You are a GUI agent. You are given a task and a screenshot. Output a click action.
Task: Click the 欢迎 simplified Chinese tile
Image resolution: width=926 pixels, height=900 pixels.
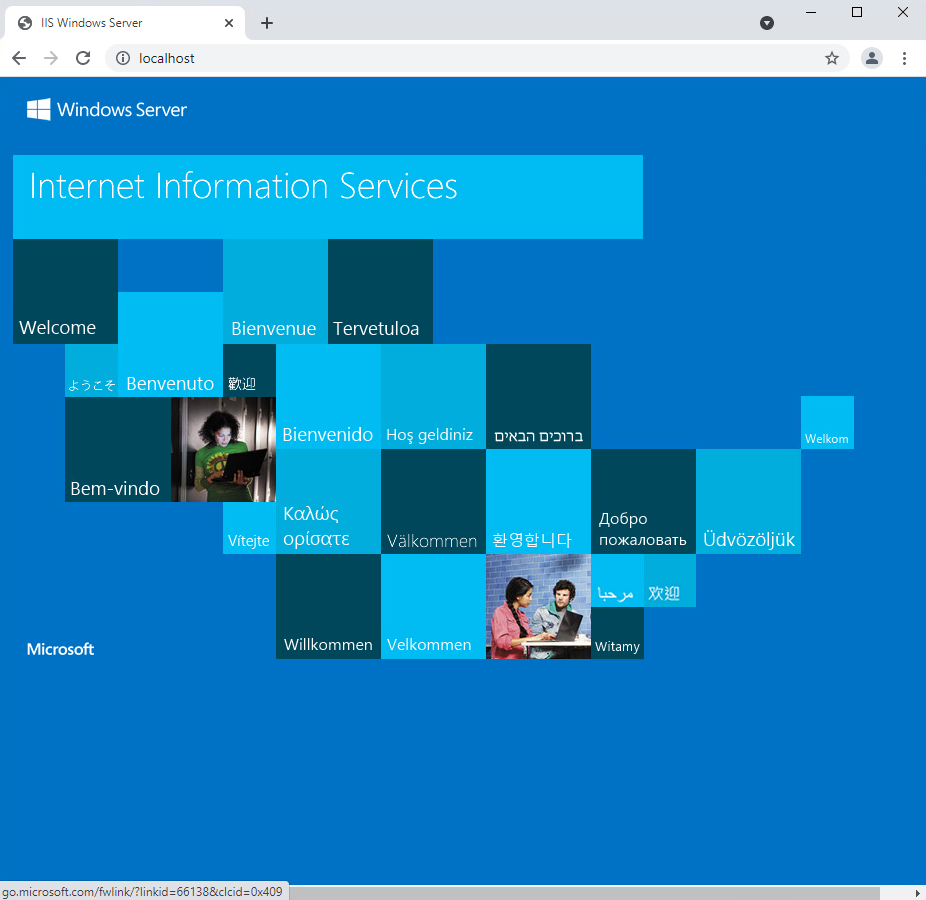[670, 581]
